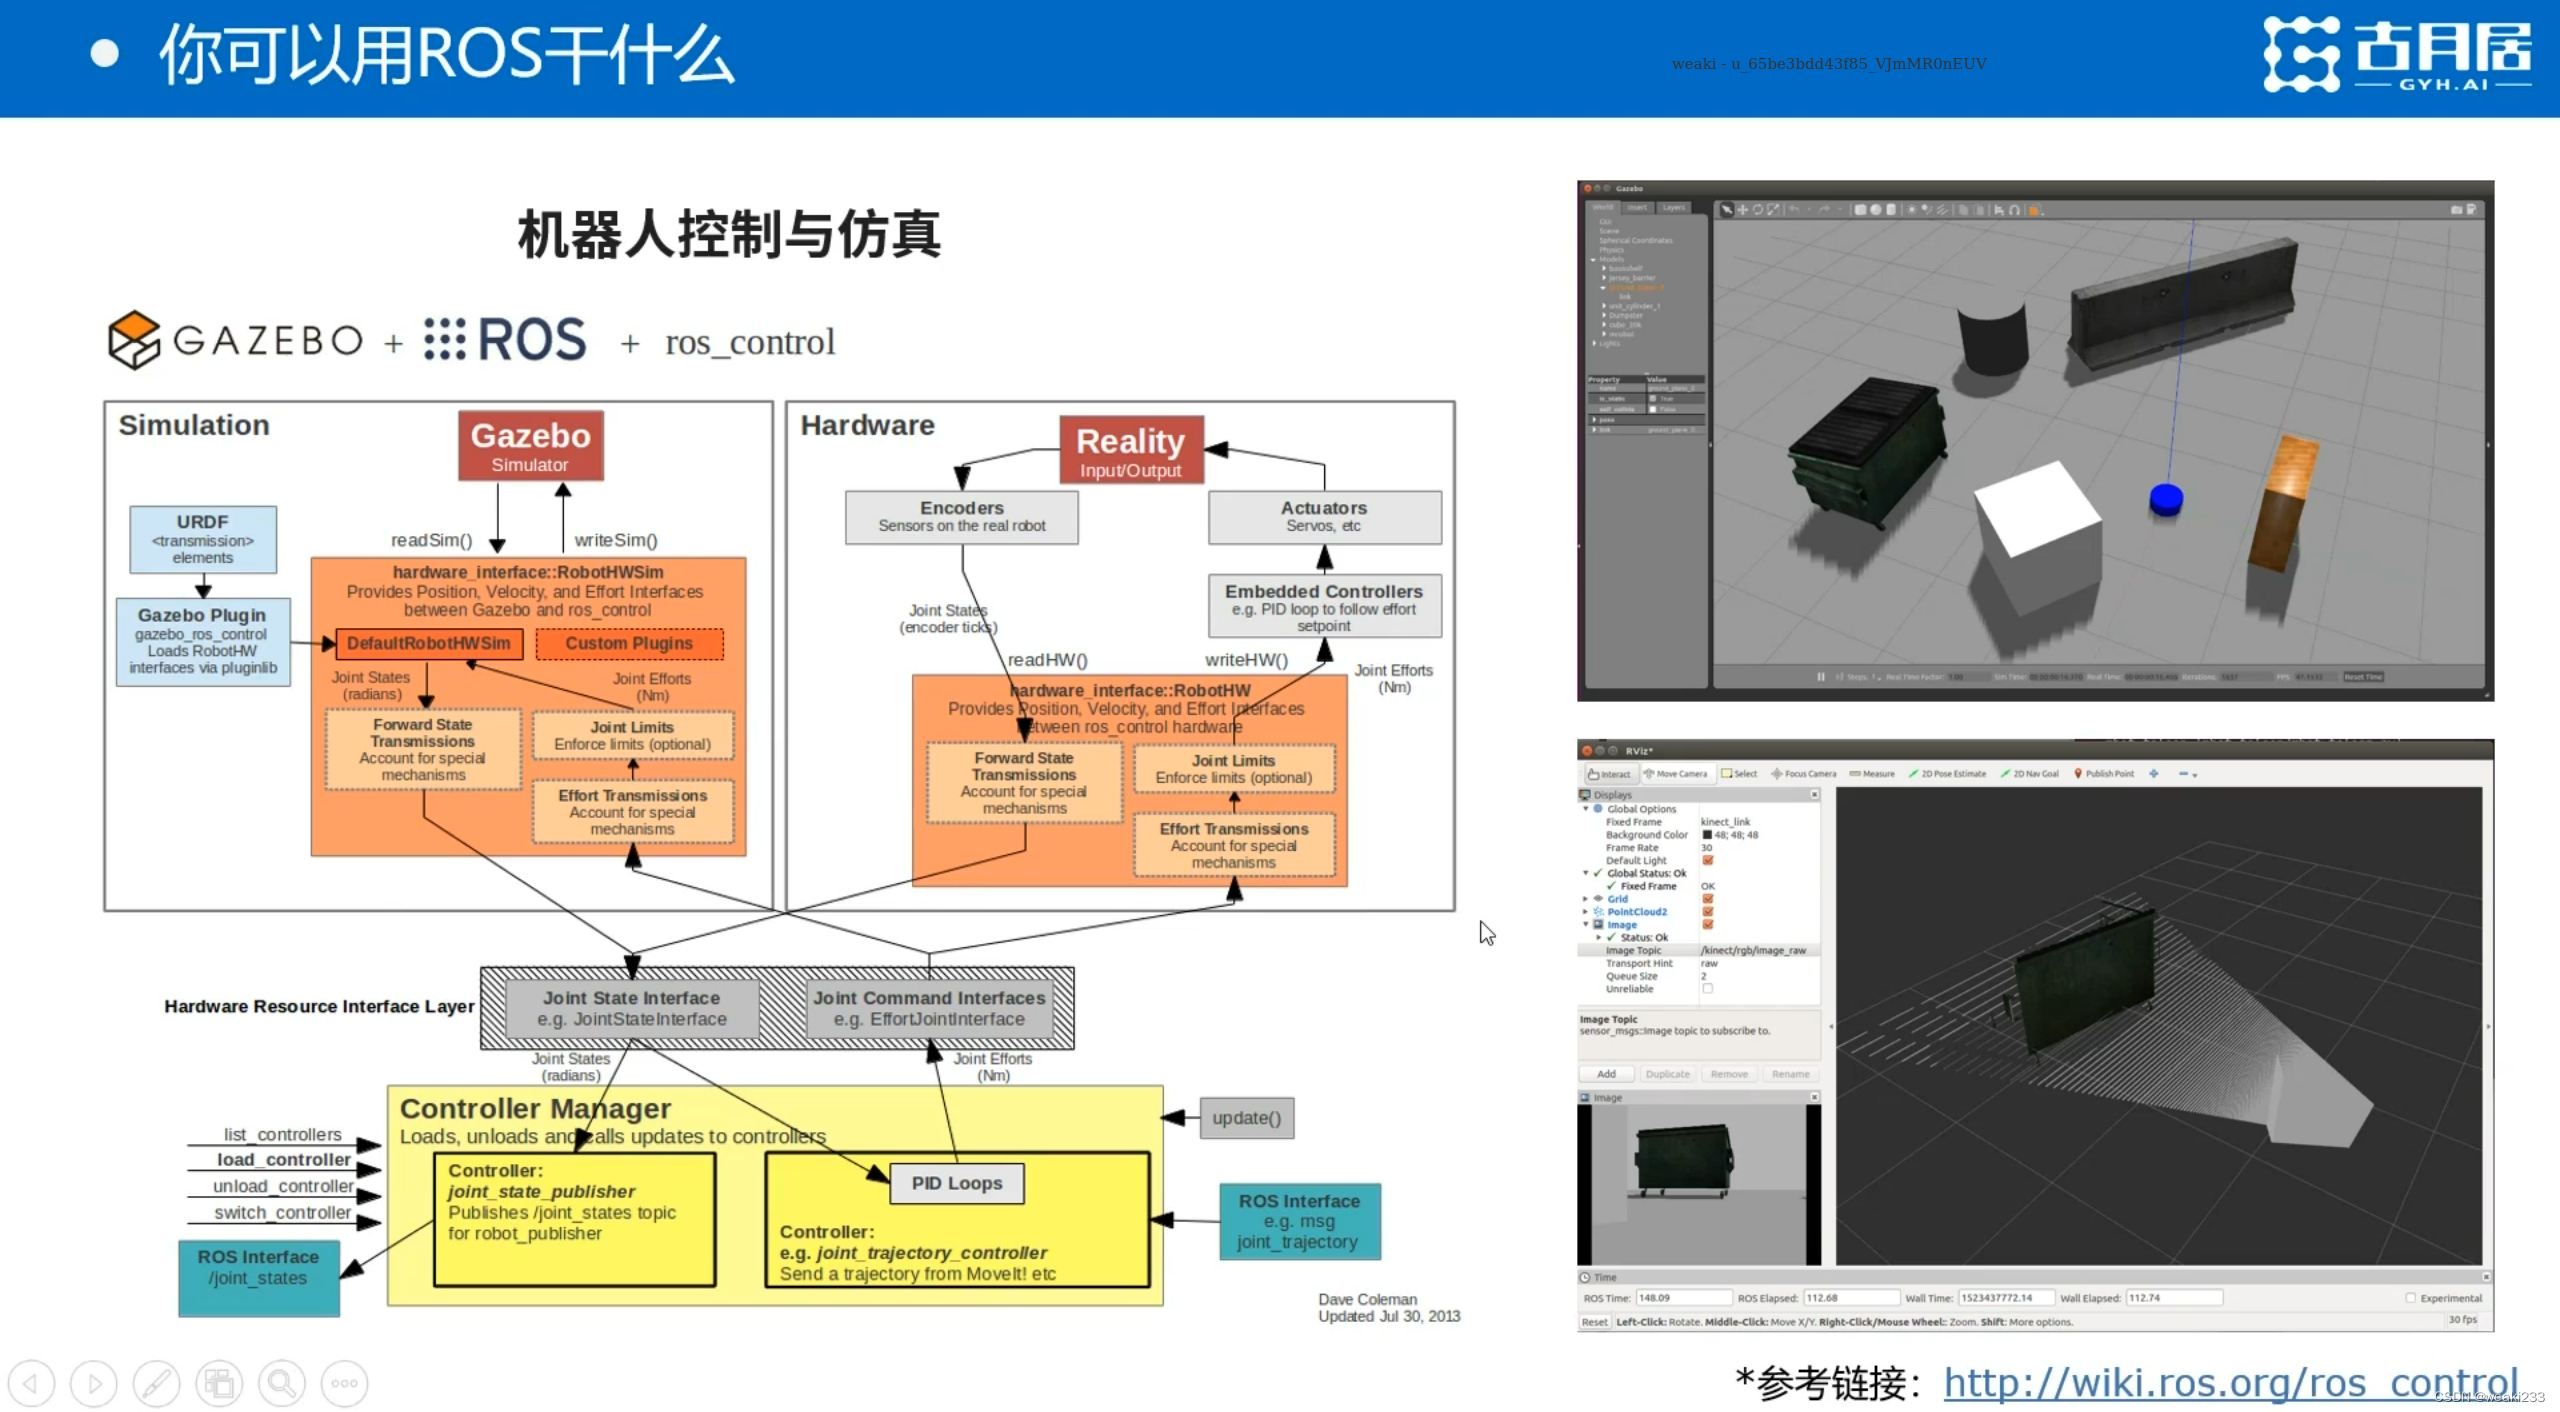The width and height of the screenshot is (2560, 1412).
Task: Toggle the Grid display checkbox in RViz
Action: [1708, 899]
